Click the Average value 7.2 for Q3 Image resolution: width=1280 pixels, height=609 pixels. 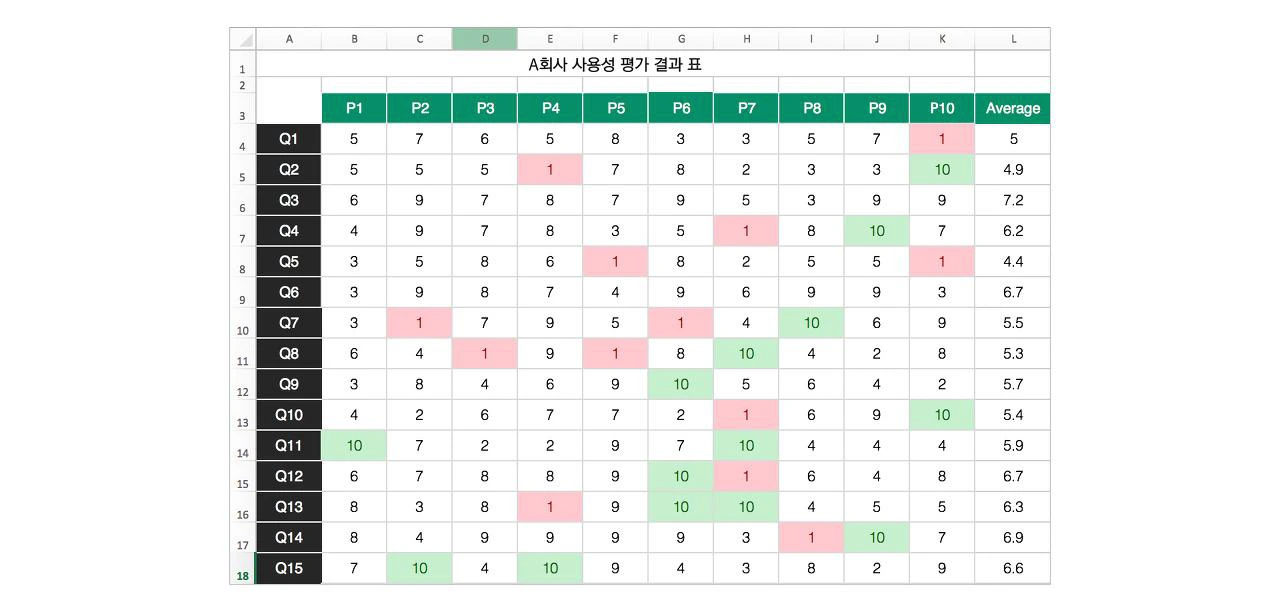coord(1013,200)
